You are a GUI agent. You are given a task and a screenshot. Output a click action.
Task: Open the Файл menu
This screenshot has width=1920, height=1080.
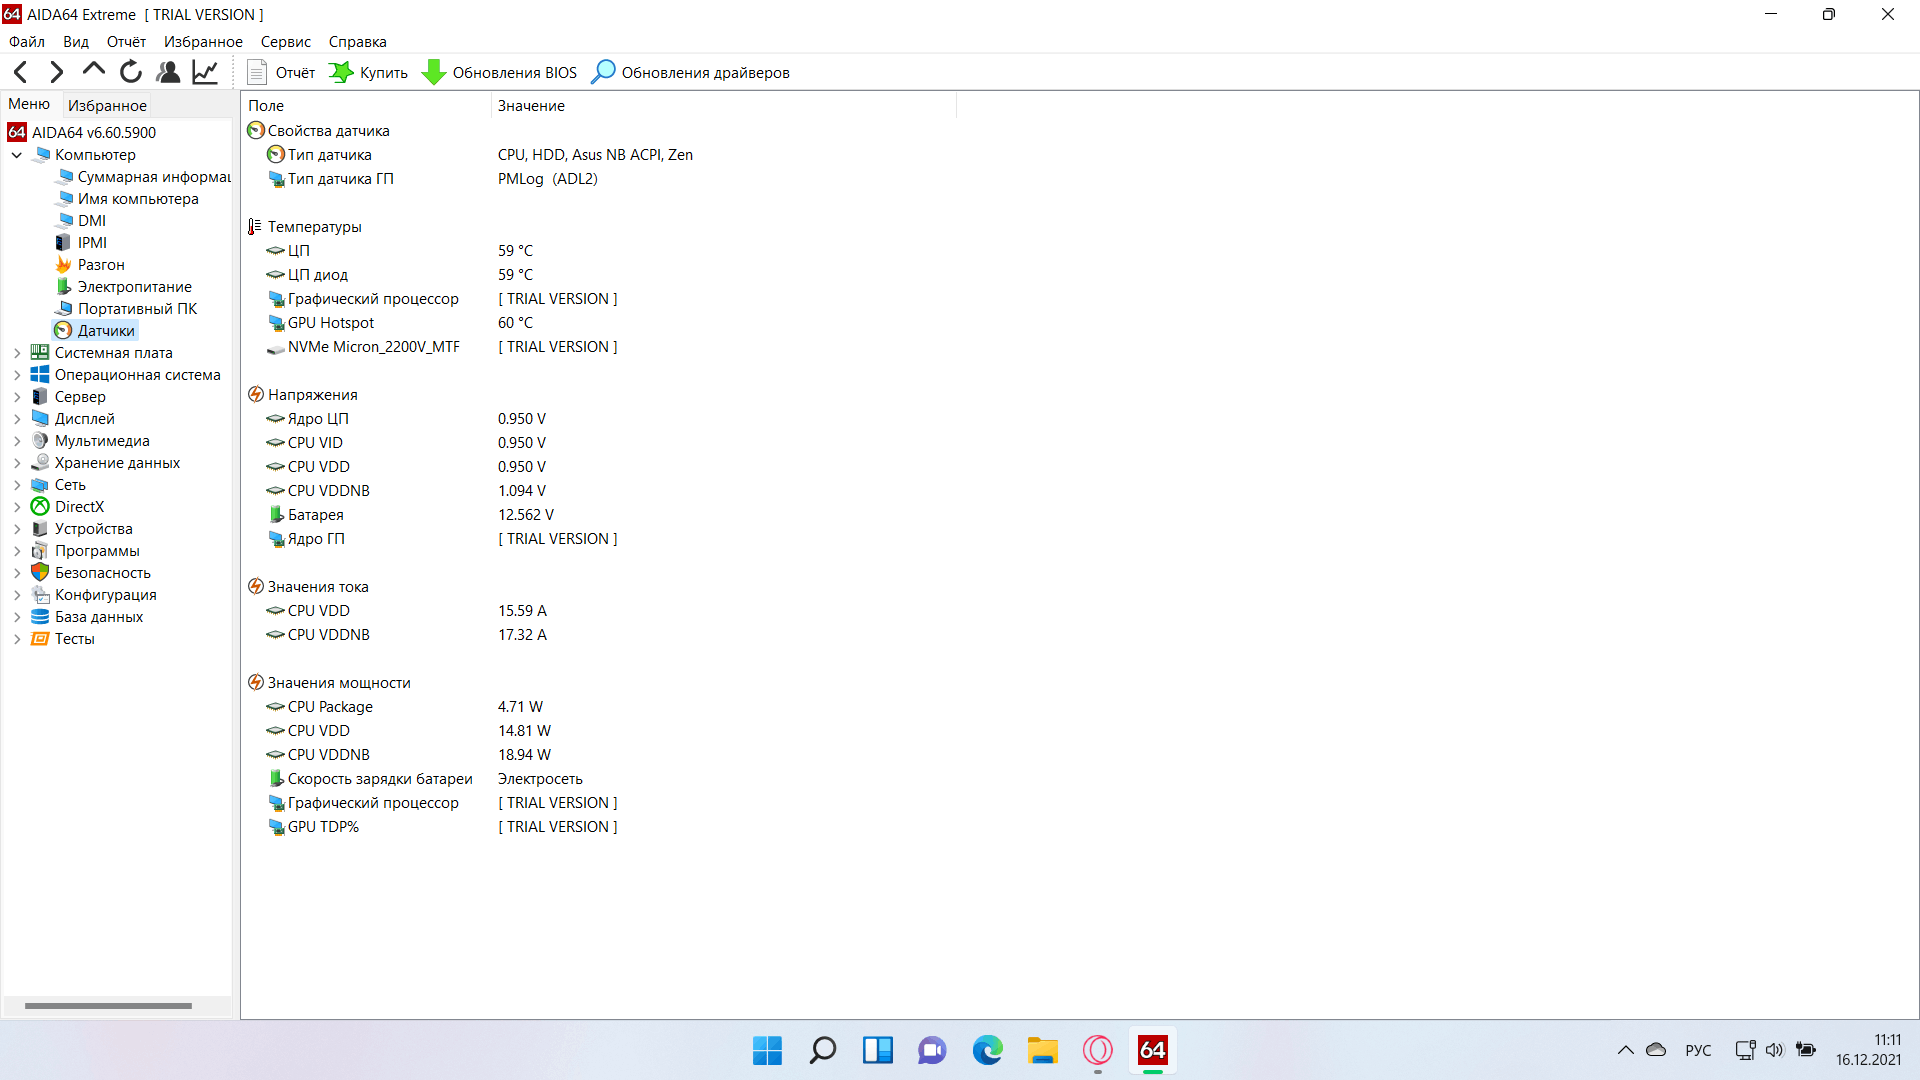(x=27, y=42)
